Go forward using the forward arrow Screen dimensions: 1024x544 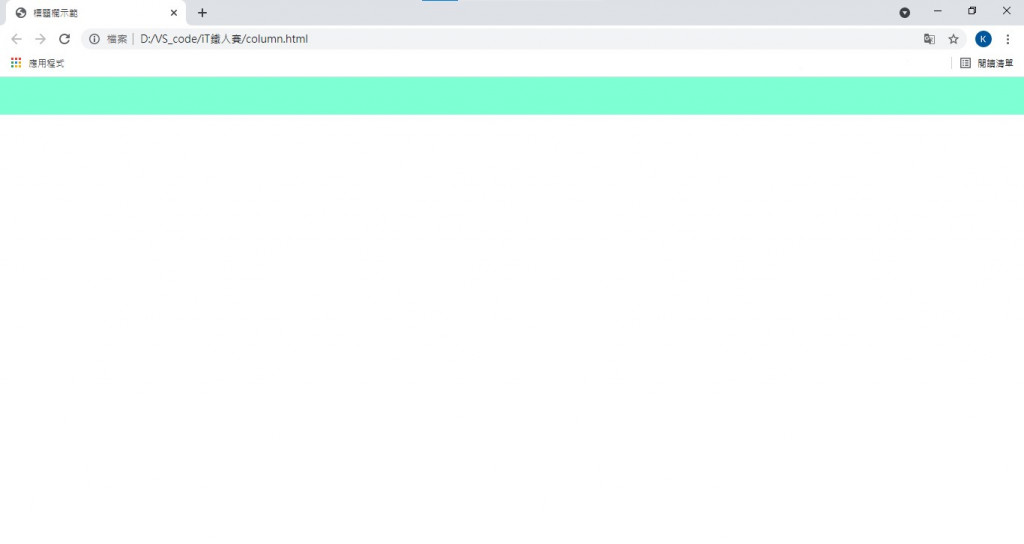coord(40,39)
